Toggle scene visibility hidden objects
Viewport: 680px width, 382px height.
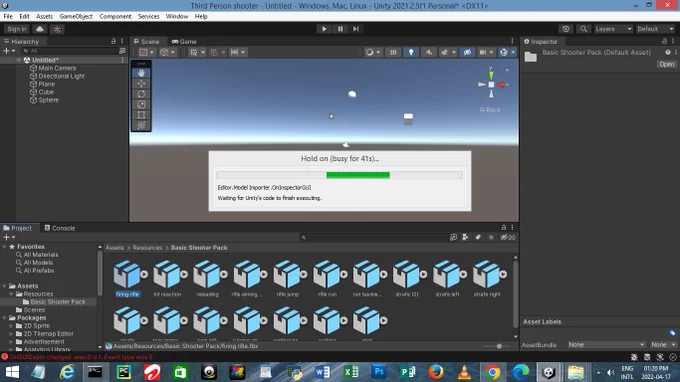click(467, 52)
